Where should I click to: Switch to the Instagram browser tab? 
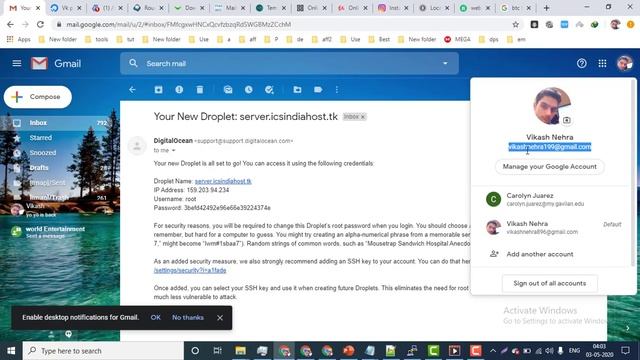[392, 8]
